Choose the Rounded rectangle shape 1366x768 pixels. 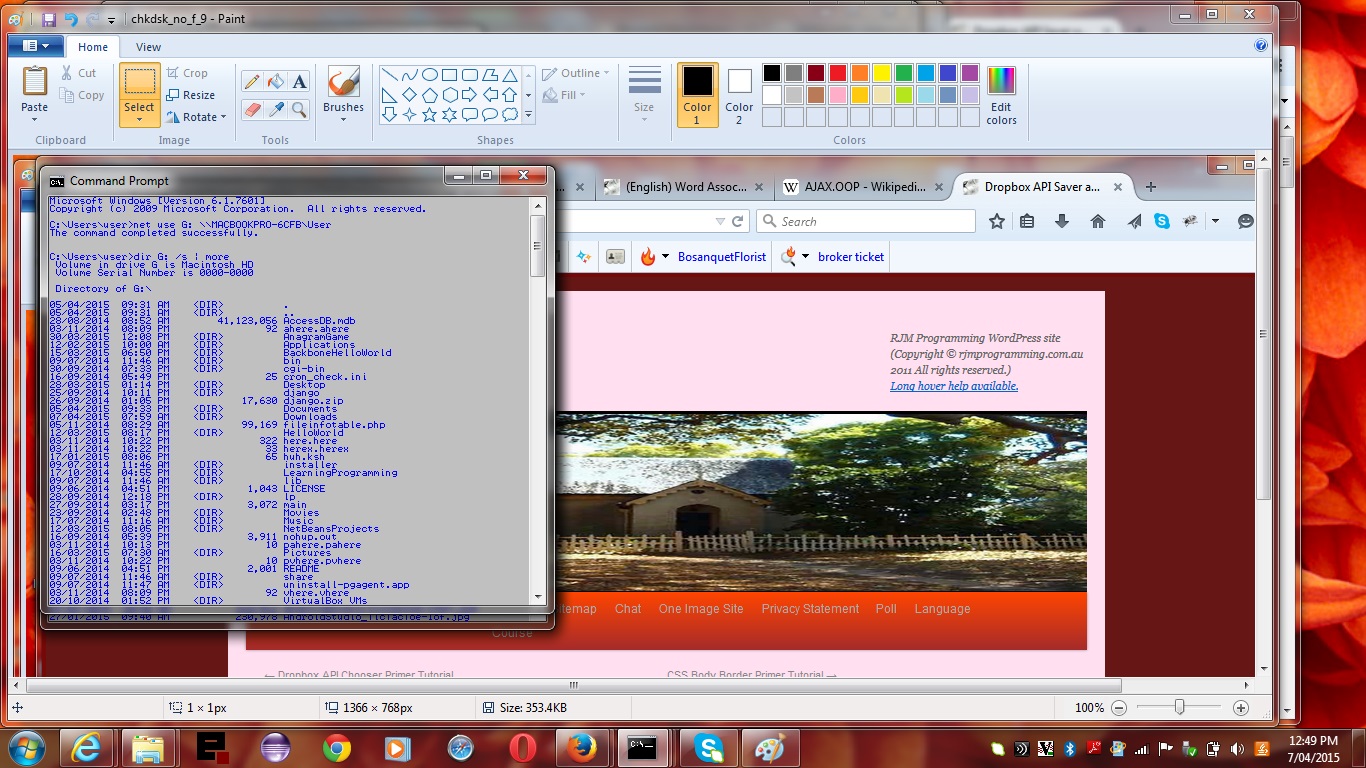(x=469, y=75)
